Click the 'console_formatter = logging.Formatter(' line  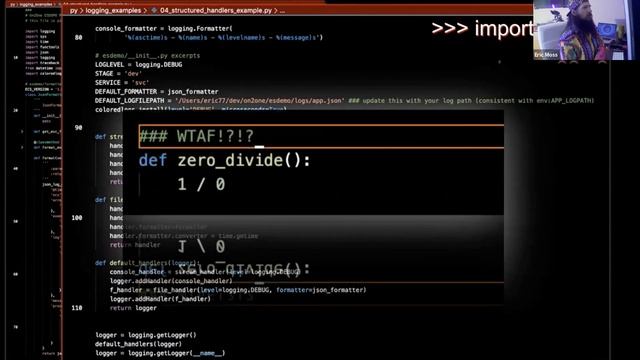(x=164, y=29)
